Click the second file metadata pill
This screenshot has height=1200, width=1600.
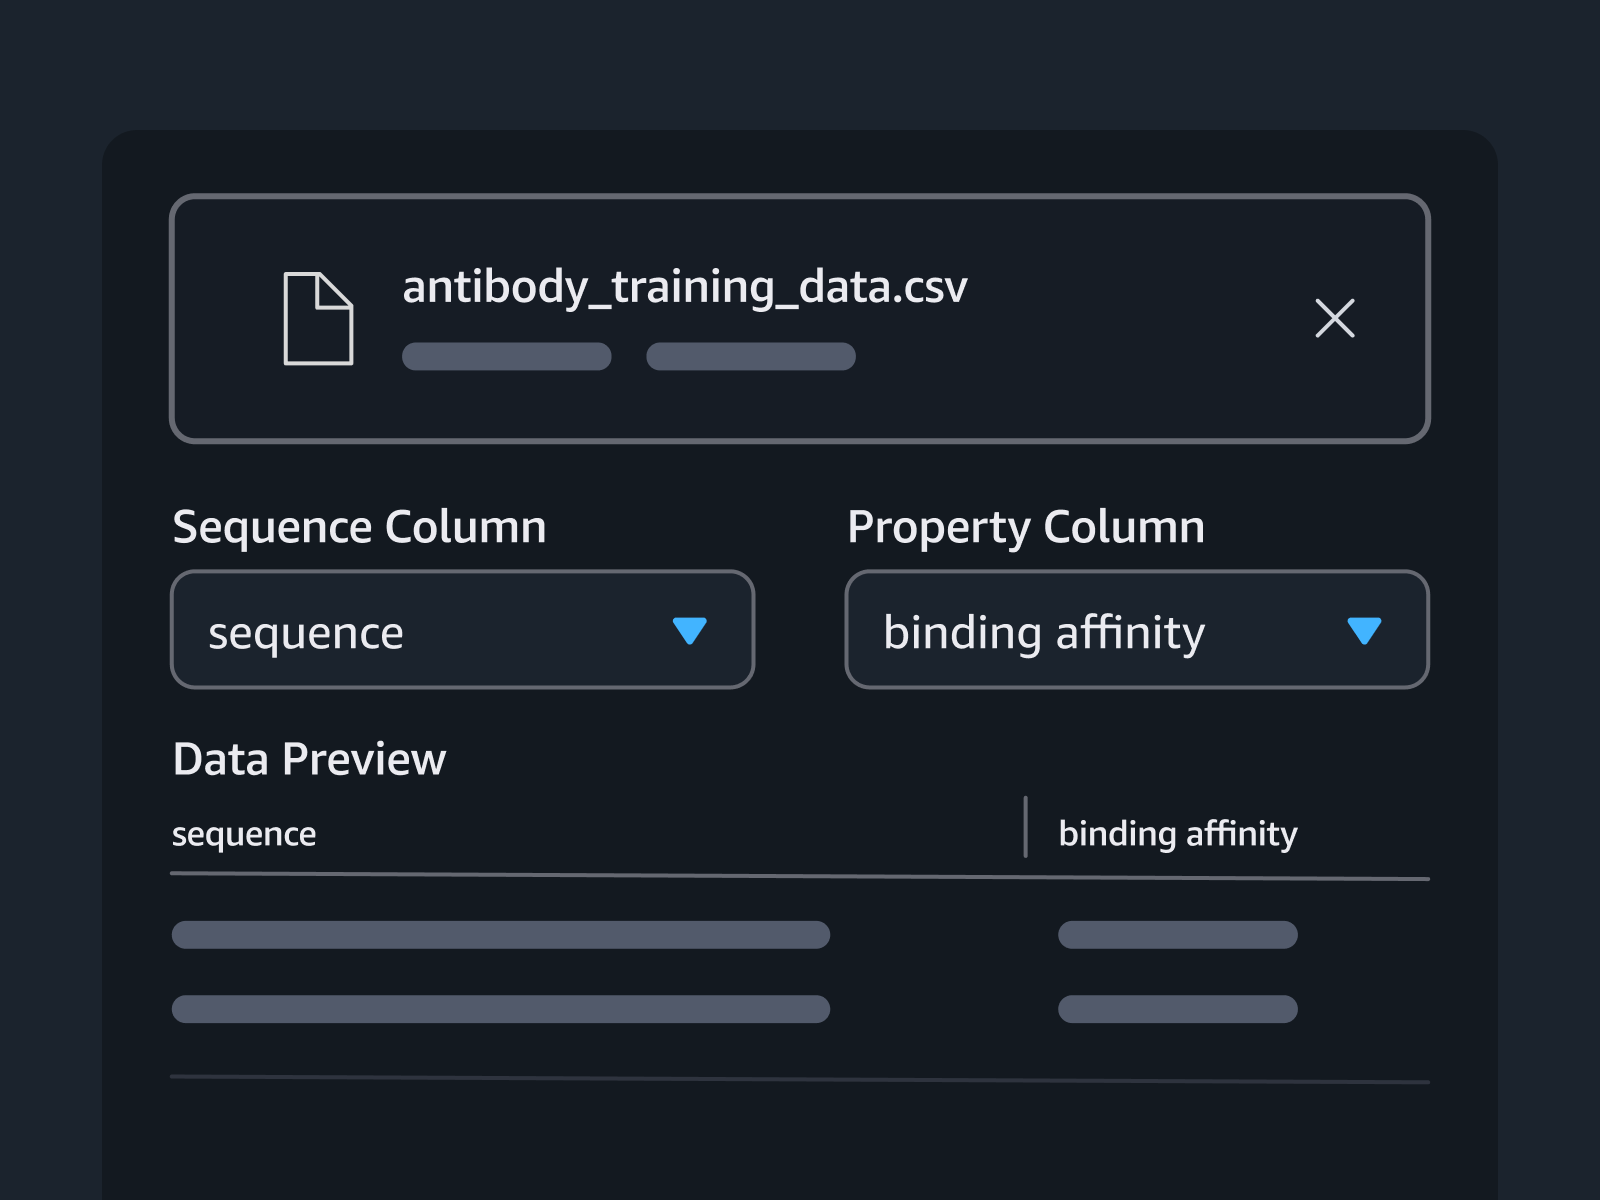[x=751, y=357]
